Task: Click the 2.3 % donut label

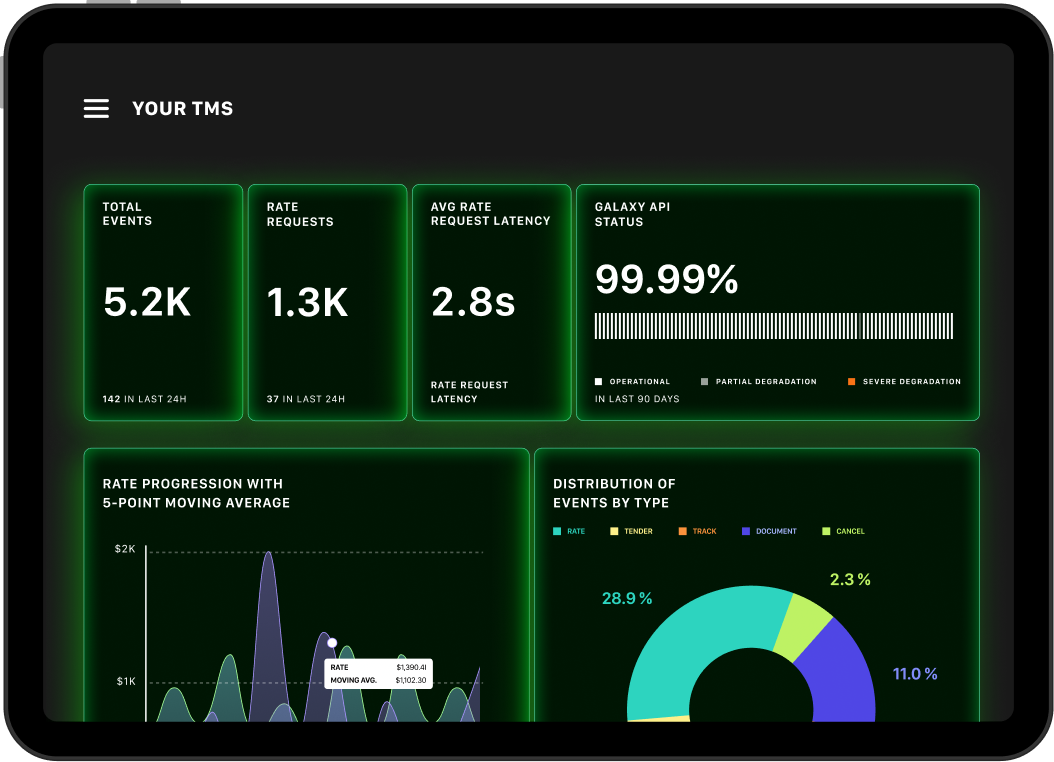Action: [x=850, y=579]
